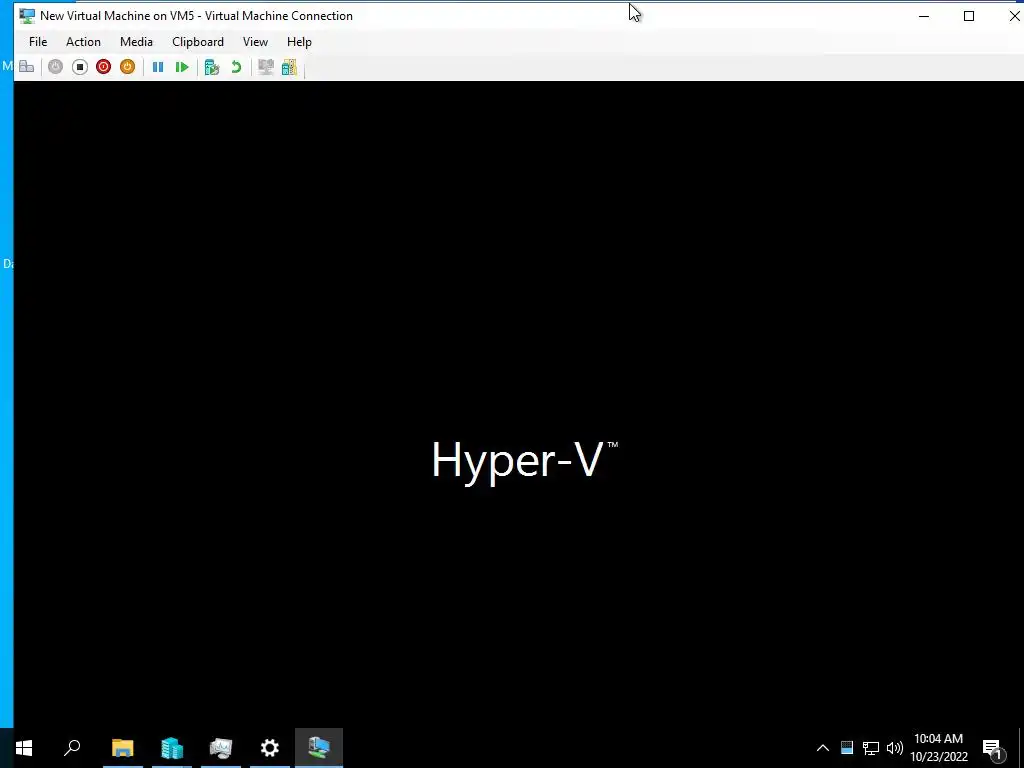Open the Clipboard menu

[198, 42]
